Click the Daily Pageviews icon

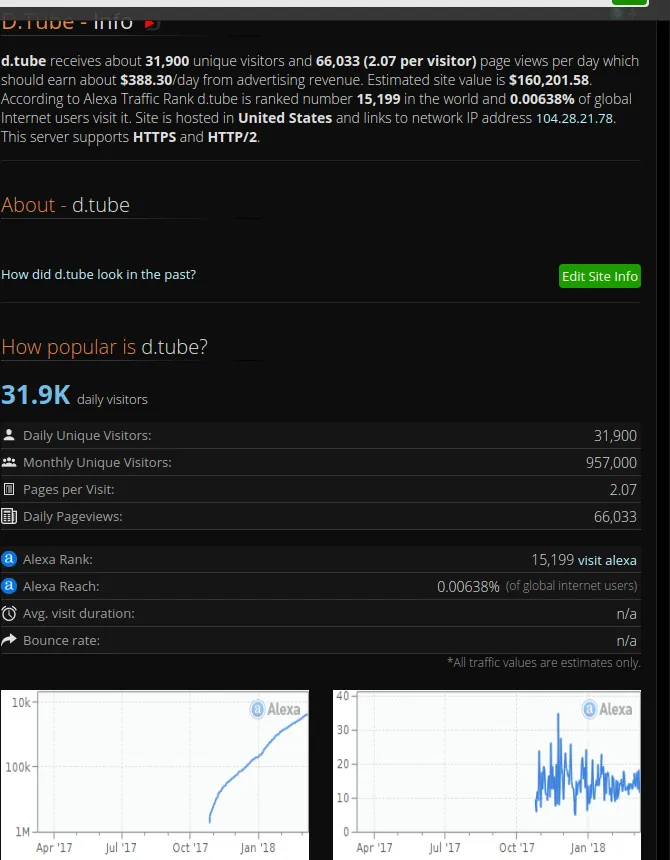9,516
